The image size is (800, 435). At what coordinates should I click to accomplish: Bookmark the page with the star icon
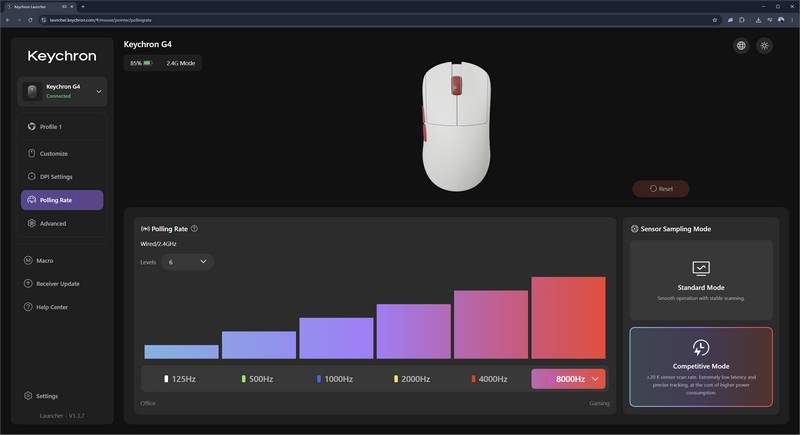click(714, 20)
